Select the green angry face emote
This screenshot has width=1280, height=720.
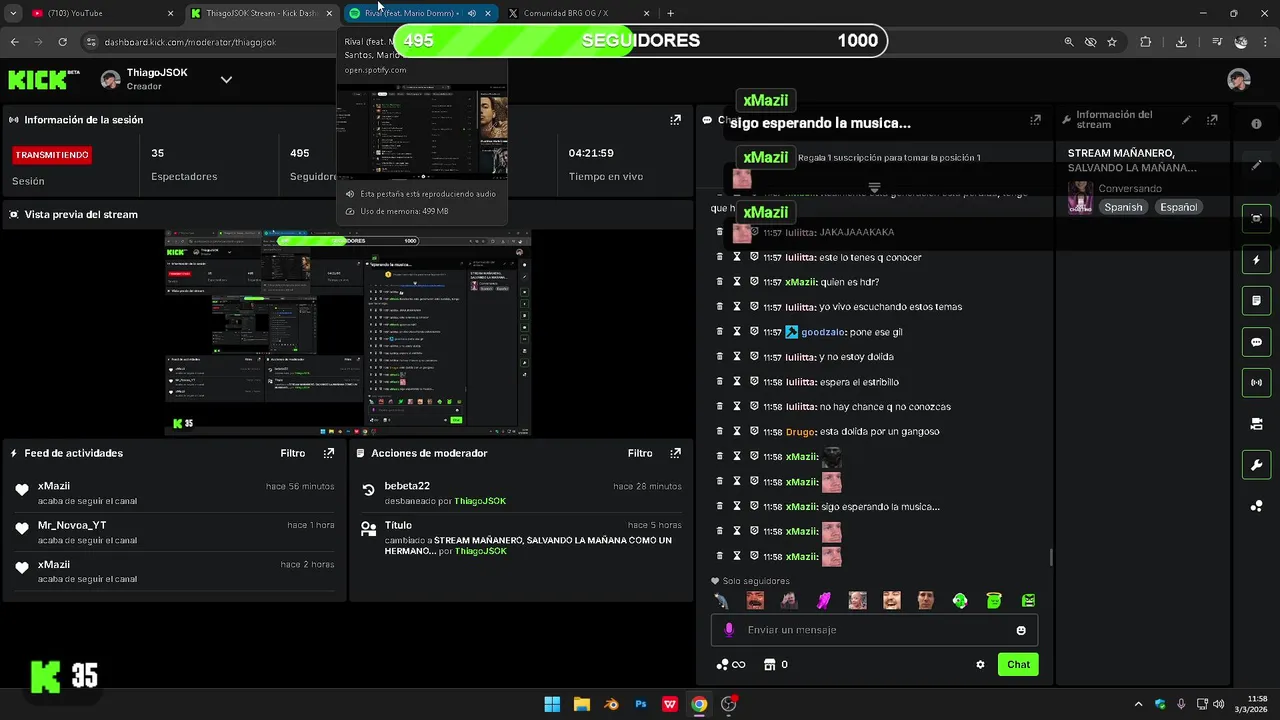pyautogui.click(x=1028, y=600)
